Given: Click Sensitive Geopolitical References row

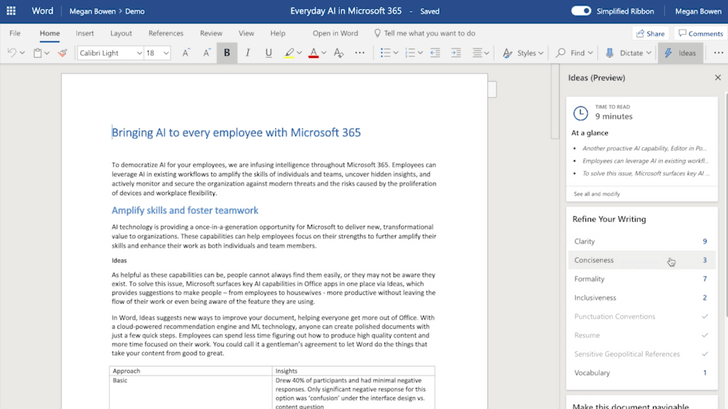Looking at the screenshot, I should pyautogui.click(x=641, y=354).
